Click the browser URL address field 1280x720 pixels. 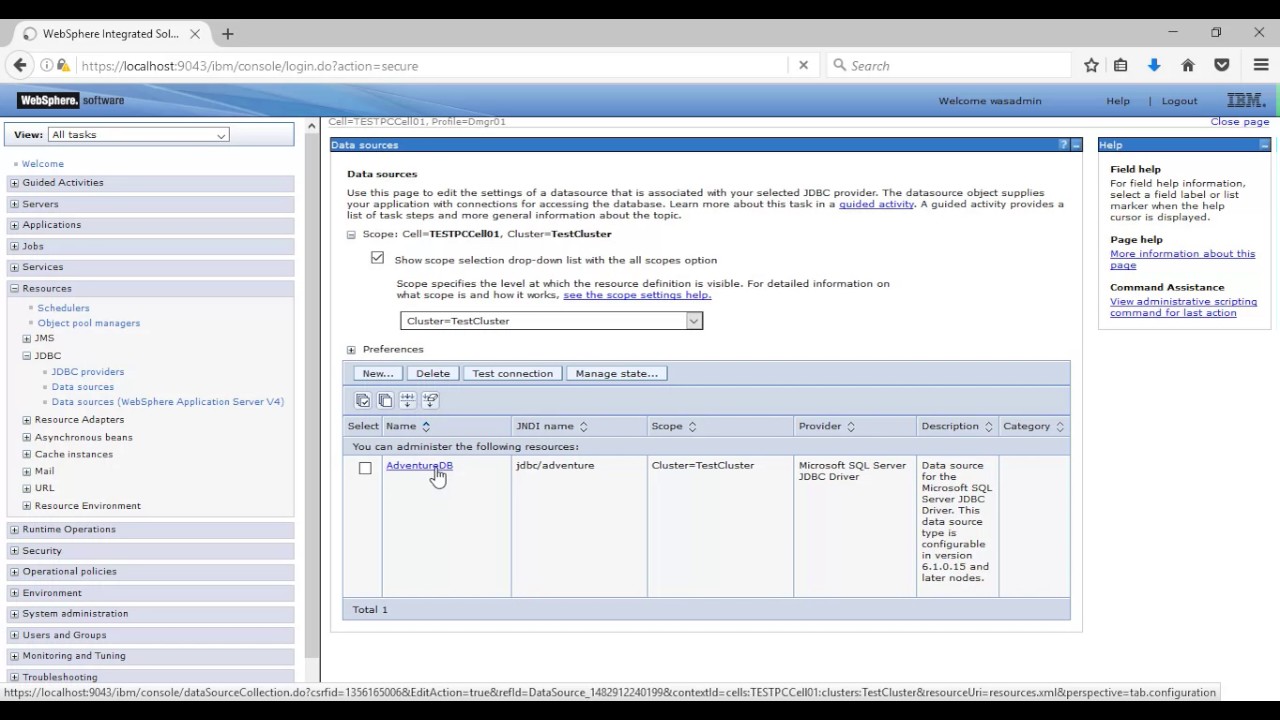tap(430, 65)
